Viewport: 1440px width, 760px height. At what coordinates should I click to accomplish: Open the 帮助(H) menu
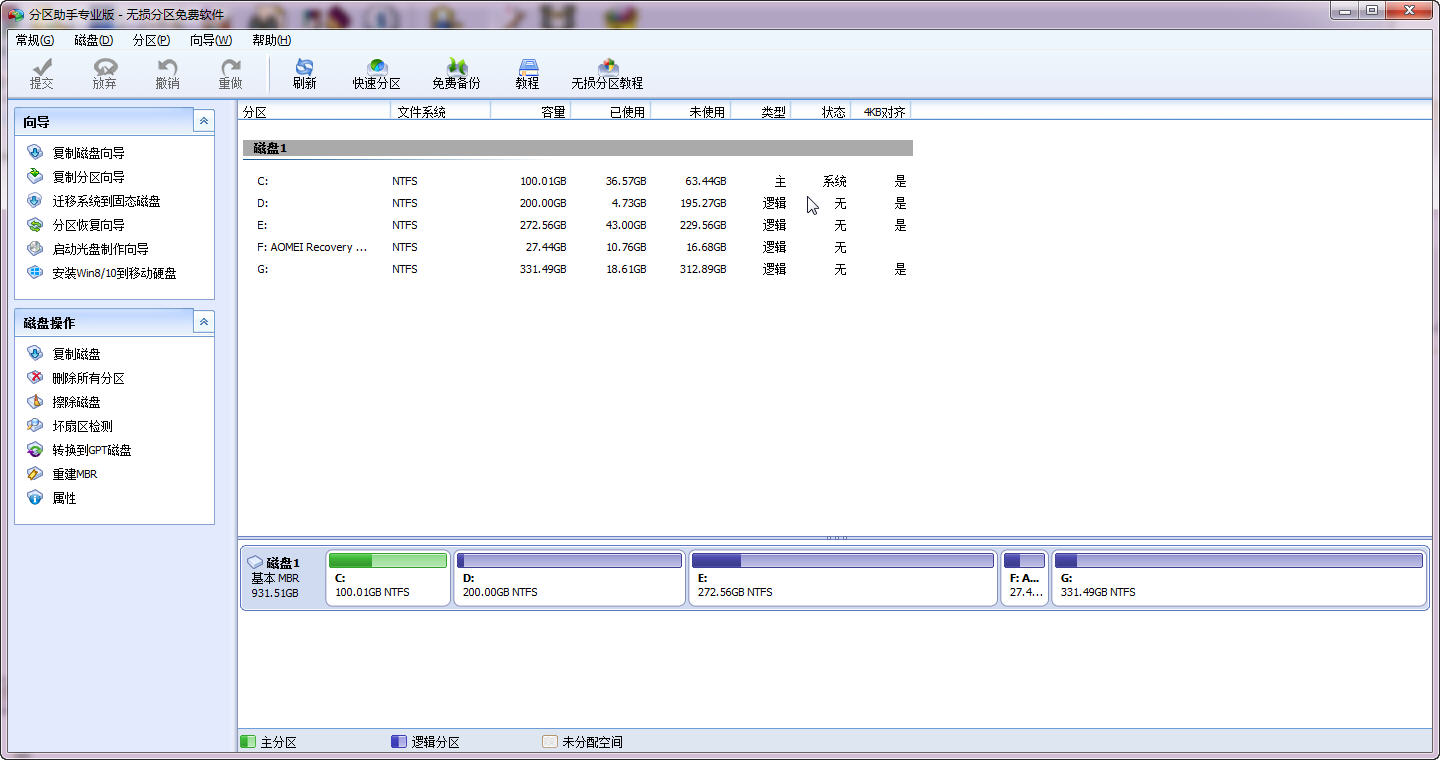click(271, 40)
